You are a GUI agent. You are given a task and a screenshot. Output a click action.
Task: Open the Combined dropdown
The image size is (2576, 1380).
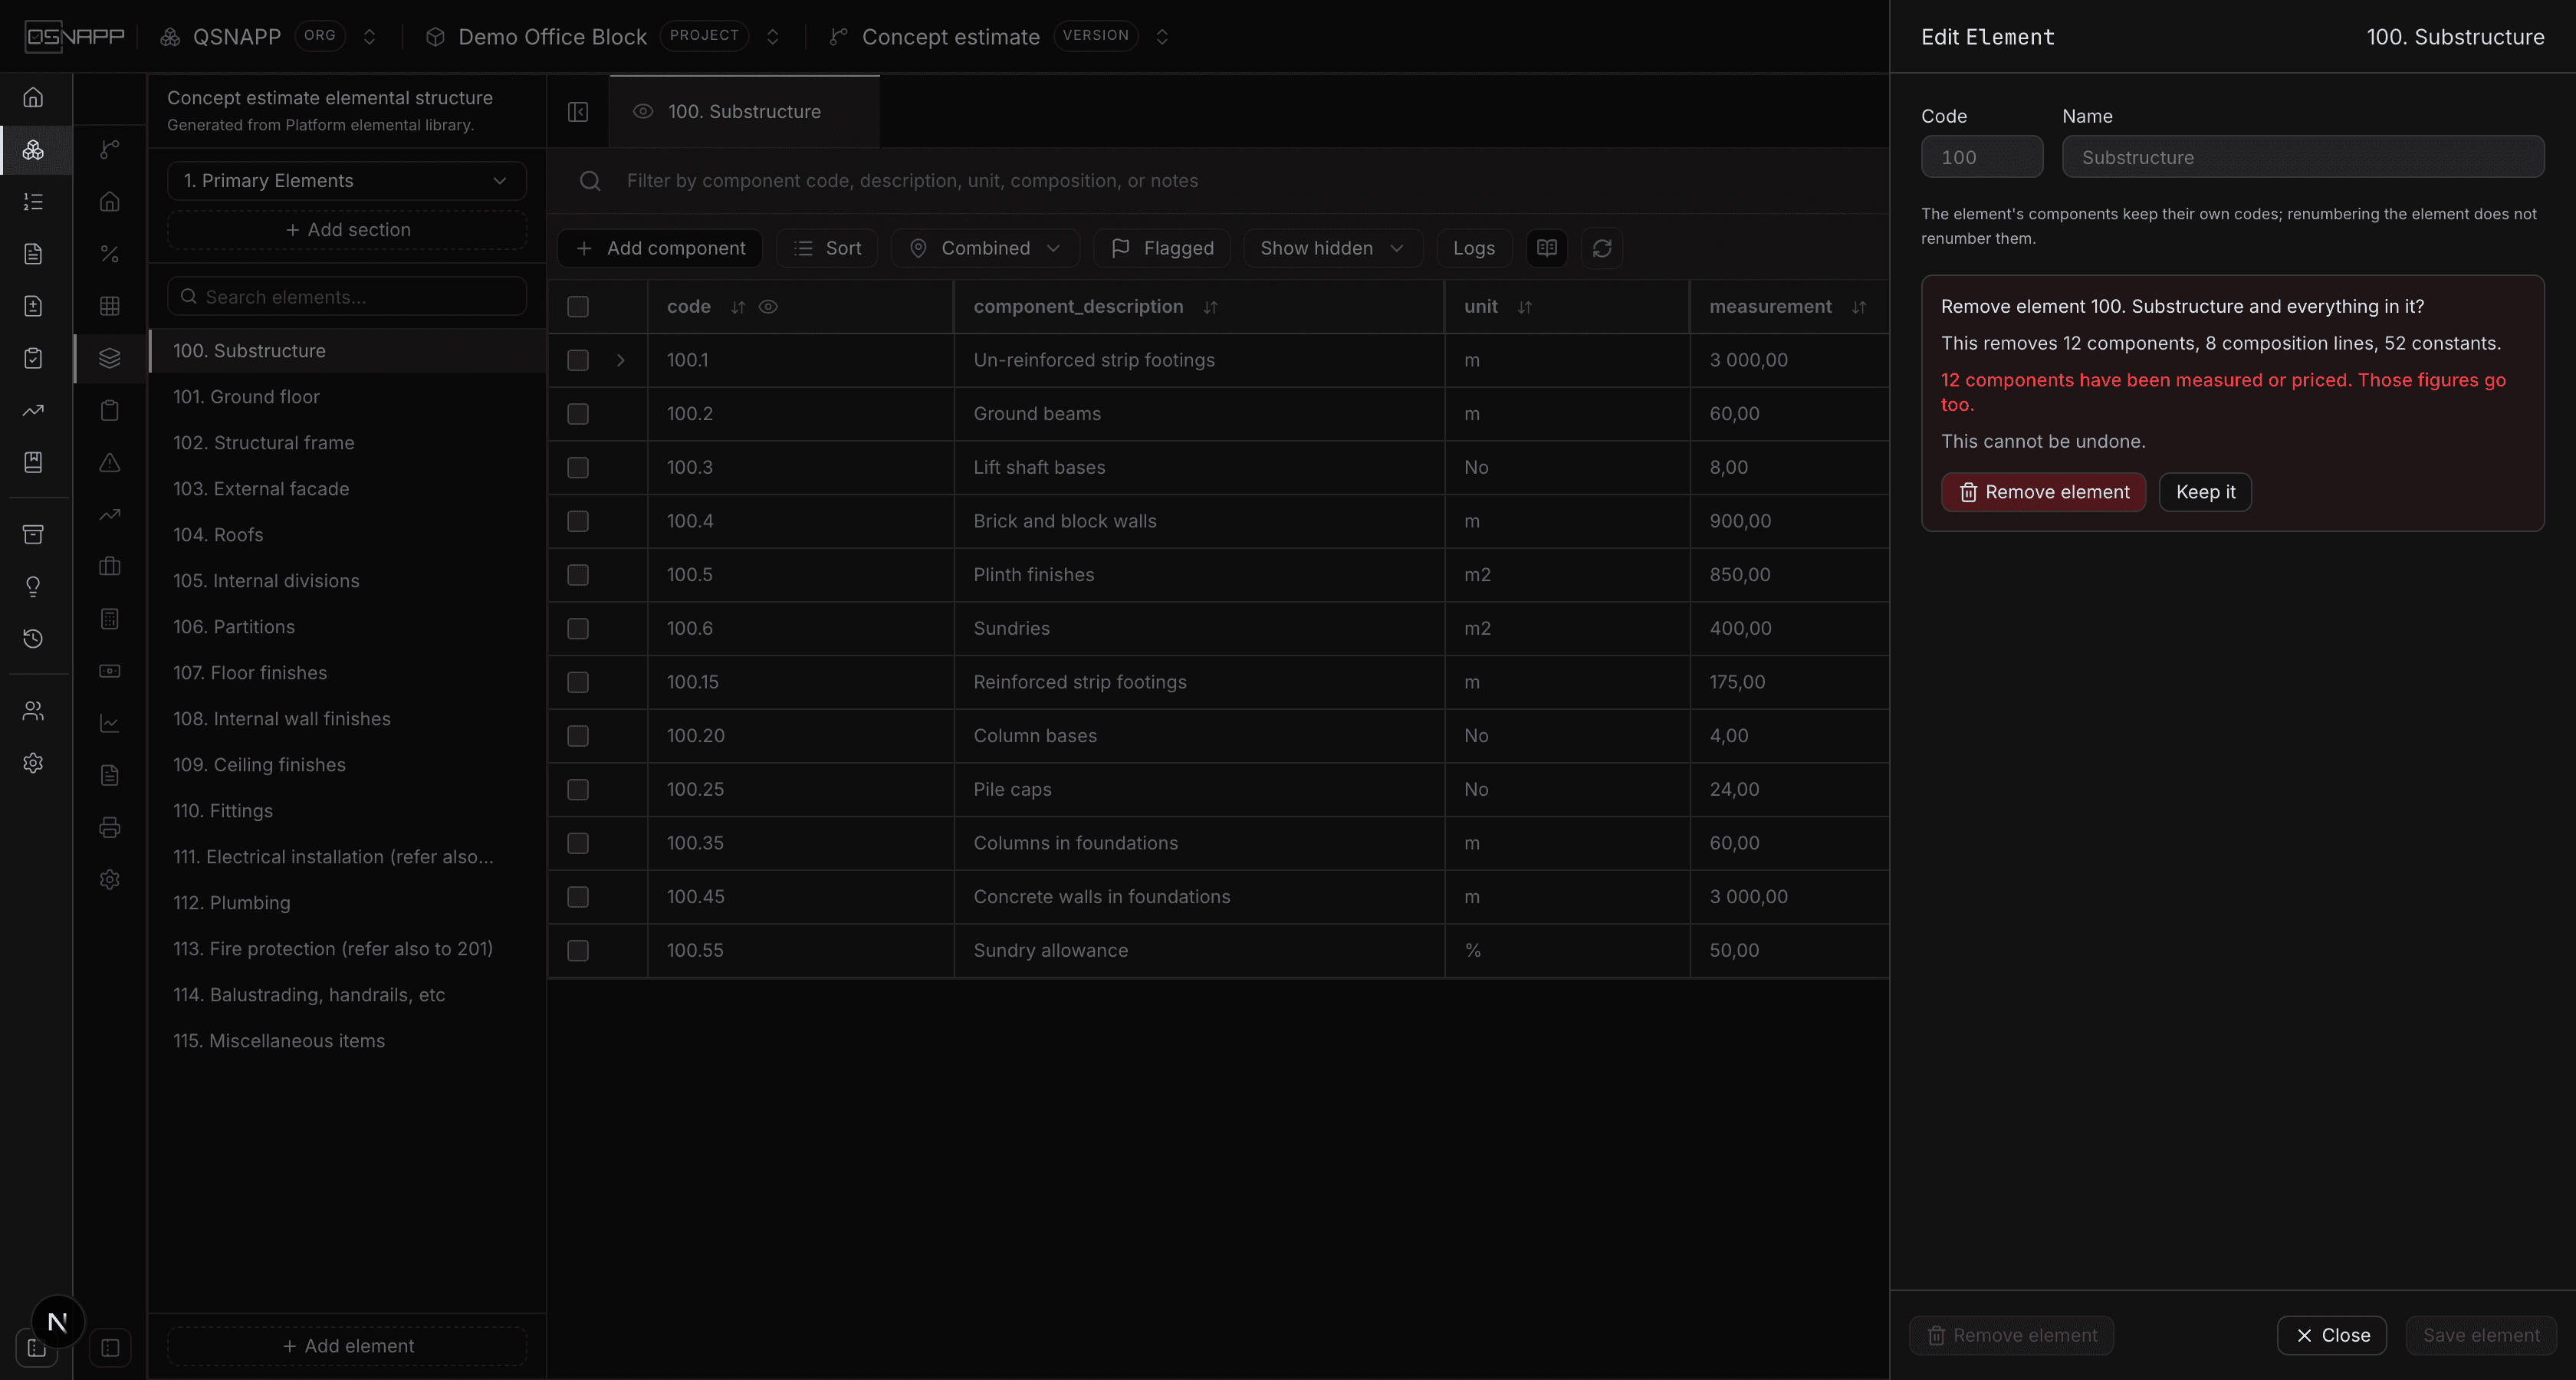[985, 248]
